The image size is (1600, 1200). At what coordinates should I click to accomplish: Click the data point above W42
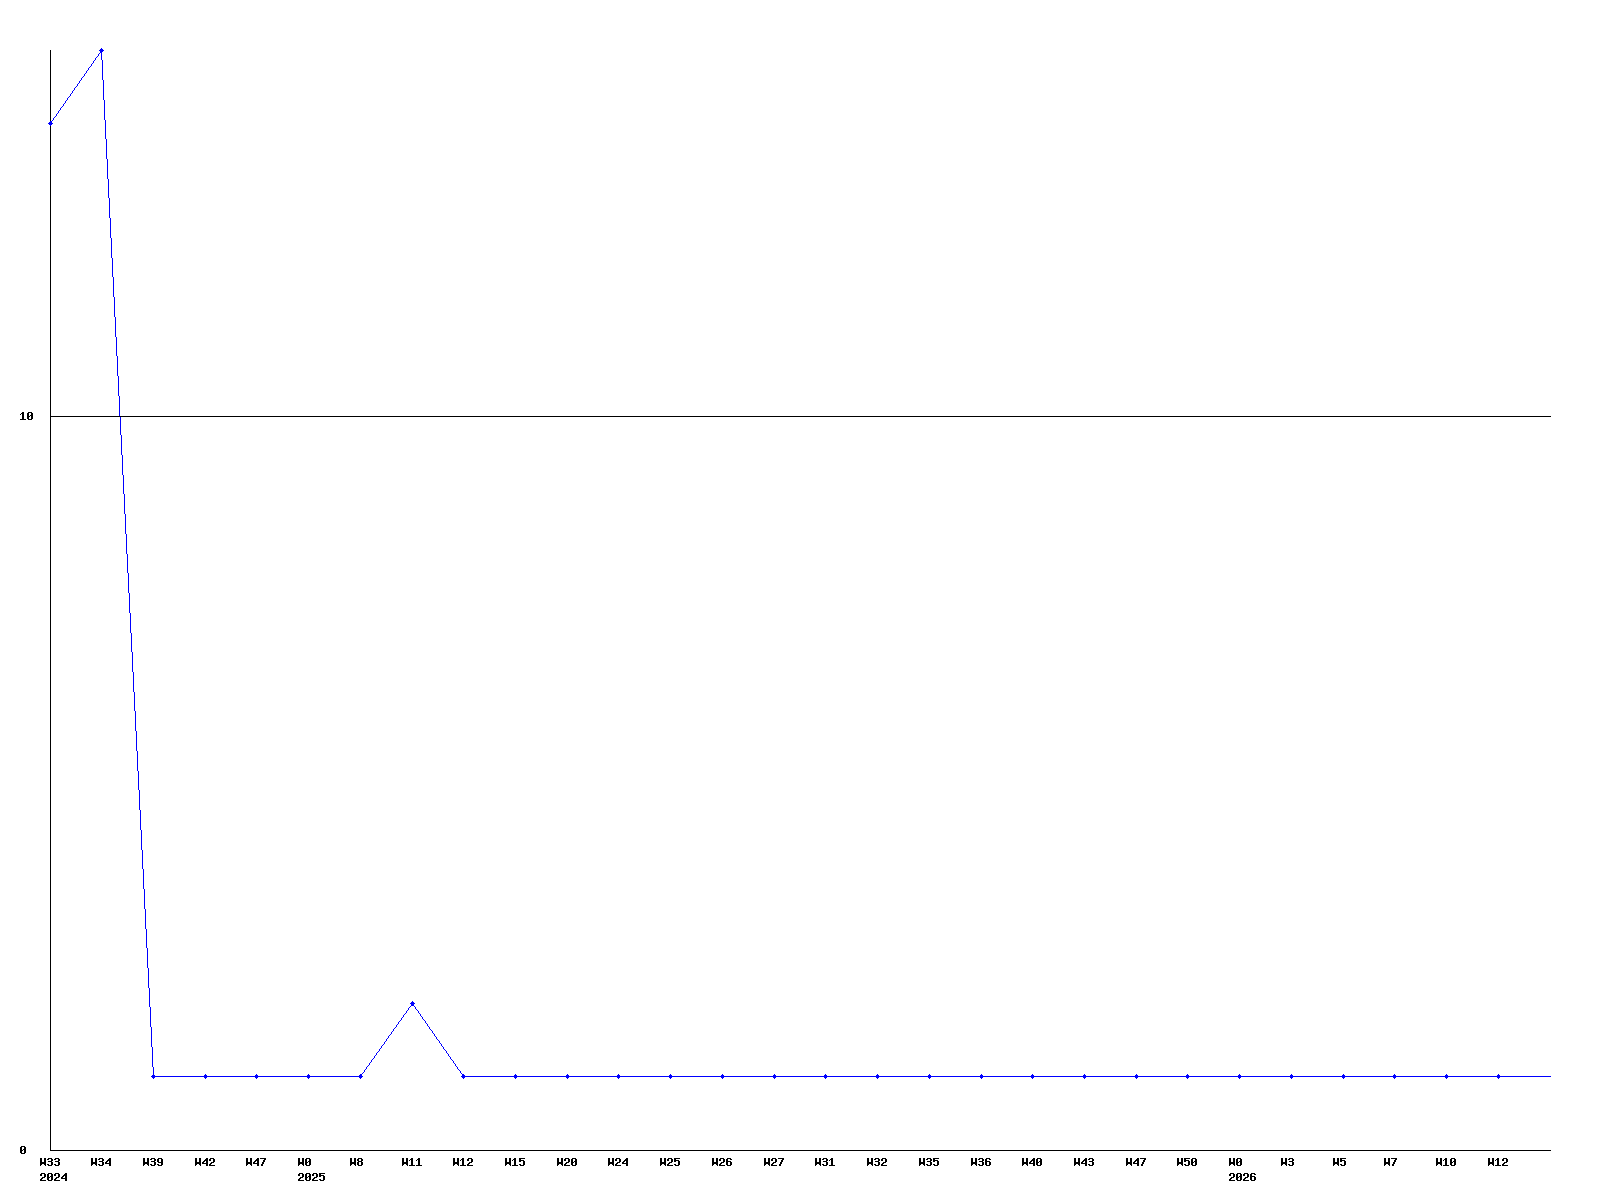[205, 1076]
